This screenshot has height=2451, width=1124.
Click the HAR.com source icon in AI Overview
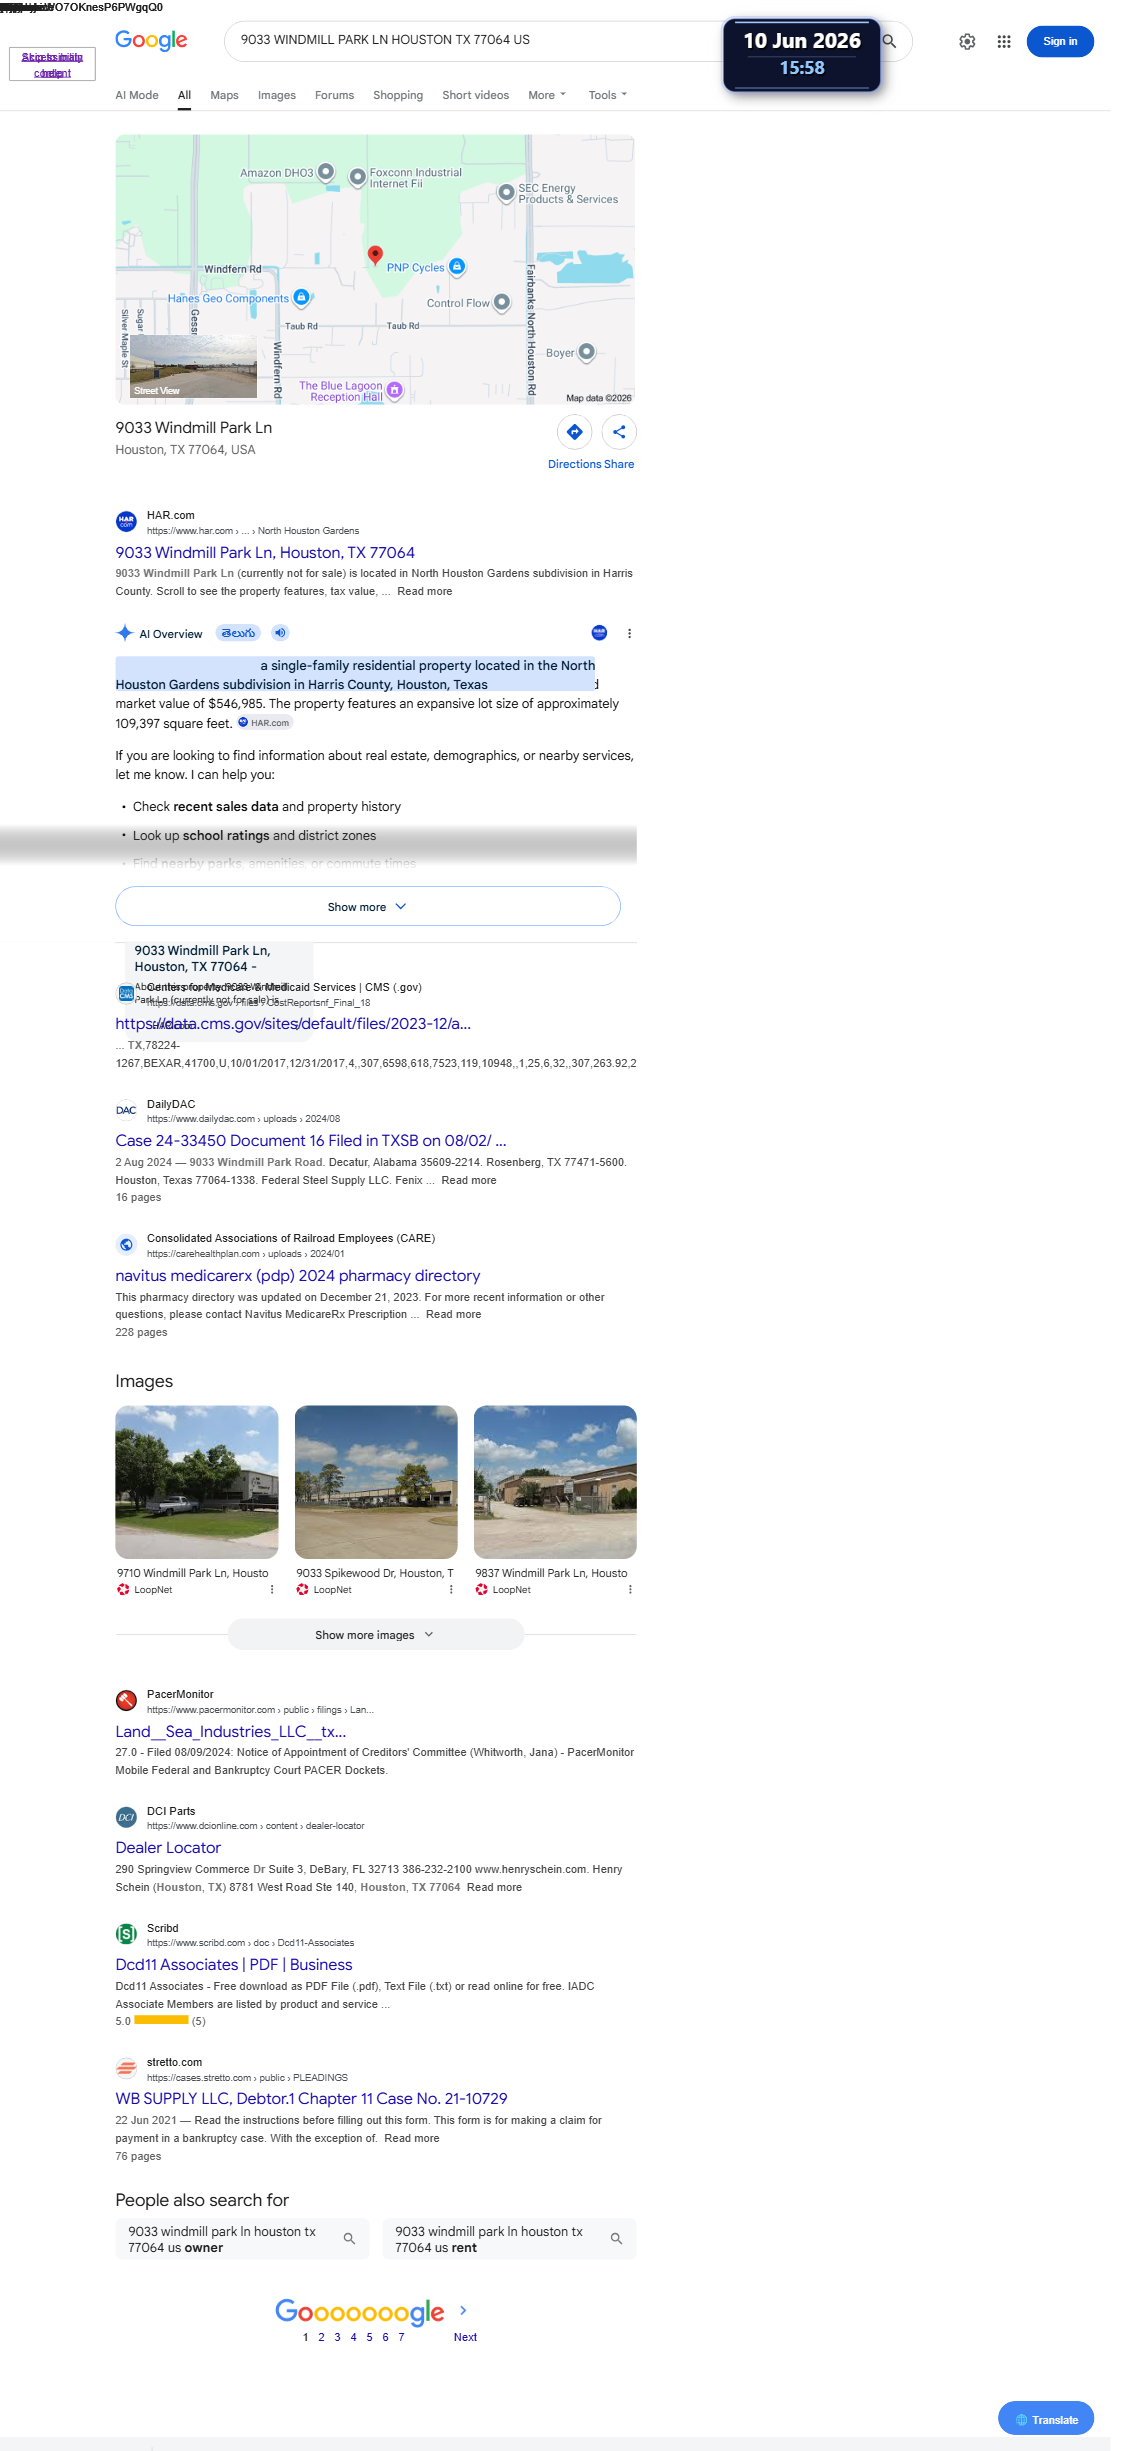click(599, 632)
